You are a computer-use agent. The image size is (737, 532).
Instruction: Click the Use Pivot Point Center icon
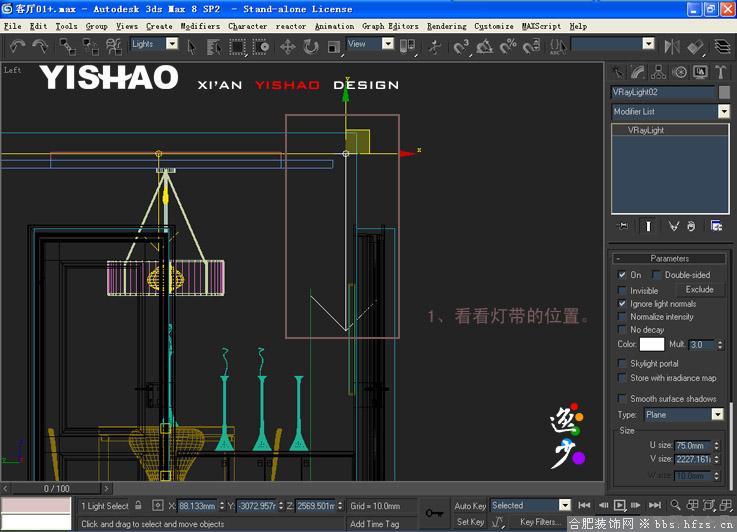click(x=408, y=46)
